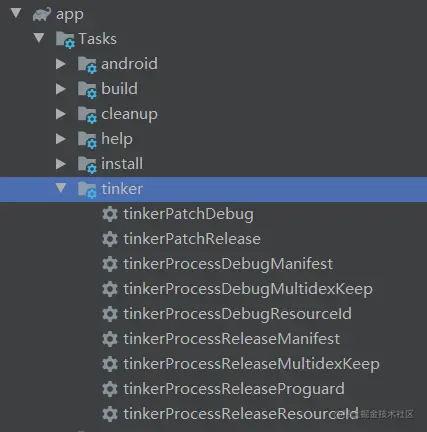
Task: Select the tinkerProcessDebugResourceId task
Action: [237, 314]
